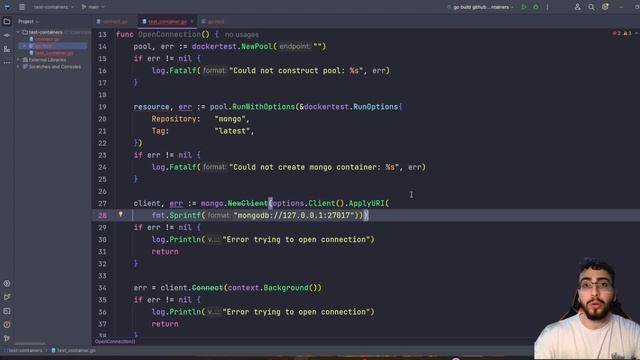This screenshot has width=640, height=360.
Task: Click deprecated NewClient call on line 27
Action: (x=247, y=203)
